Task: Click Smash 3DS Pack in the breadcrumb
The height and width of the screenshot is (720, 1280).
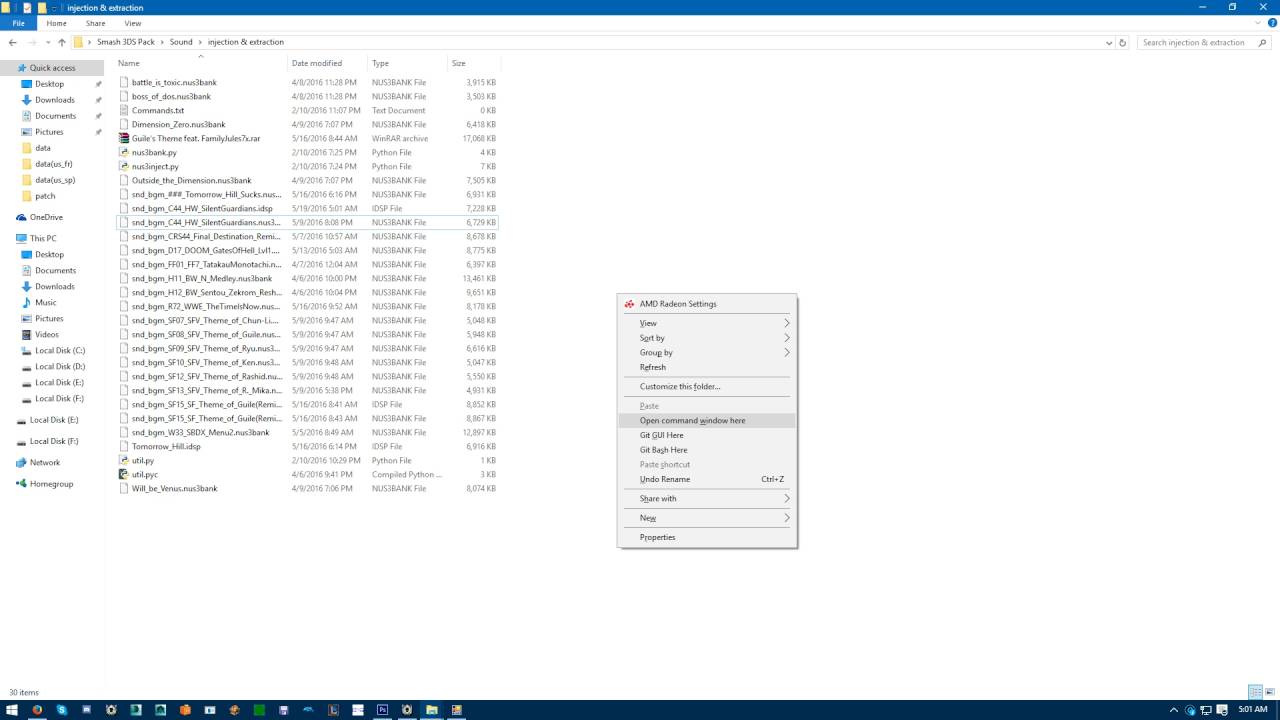Action: point(125,43)
